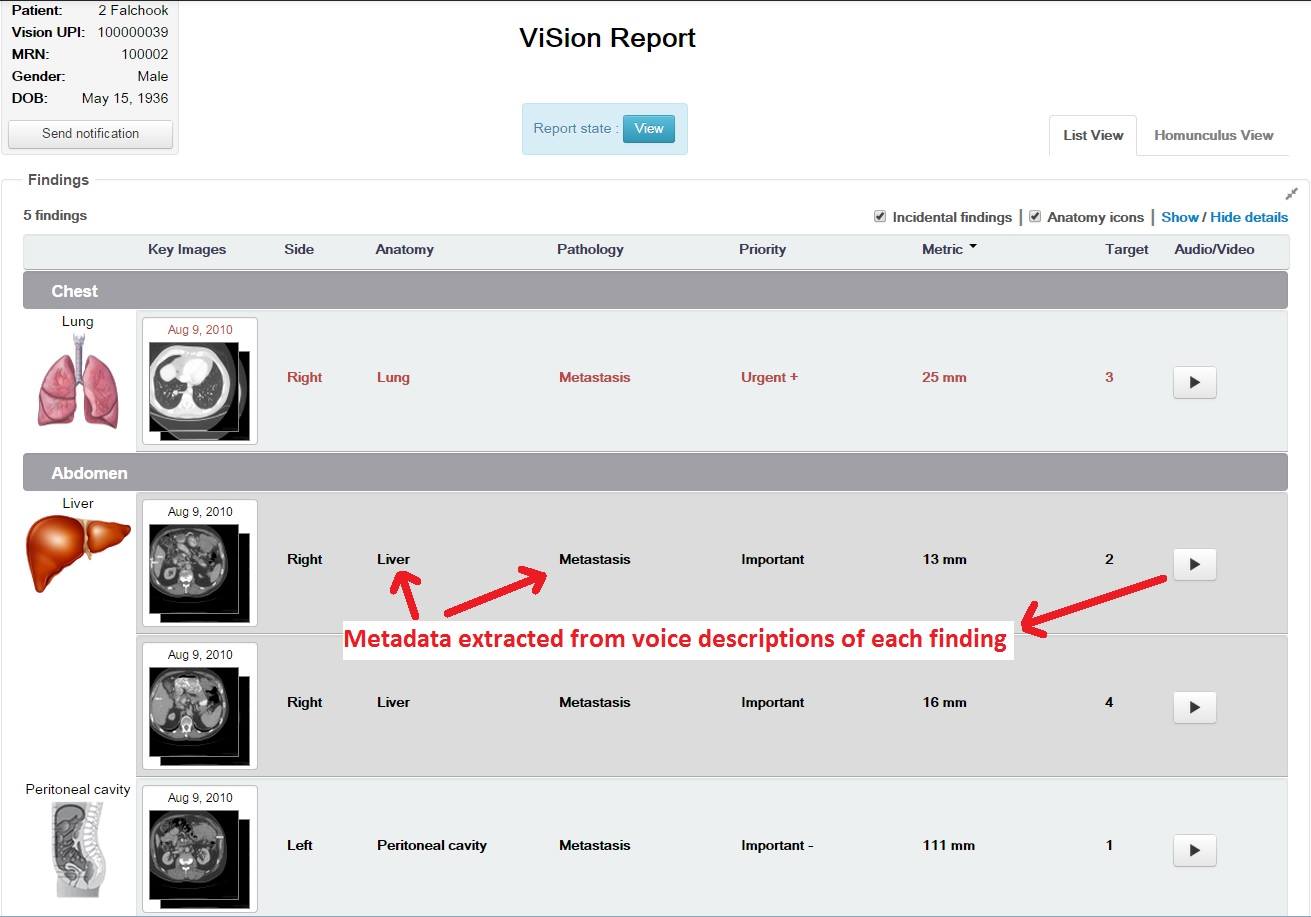Viewport: 1311px width, 917px height.
Task: Click the Show details link
Action: point(1180,217)
